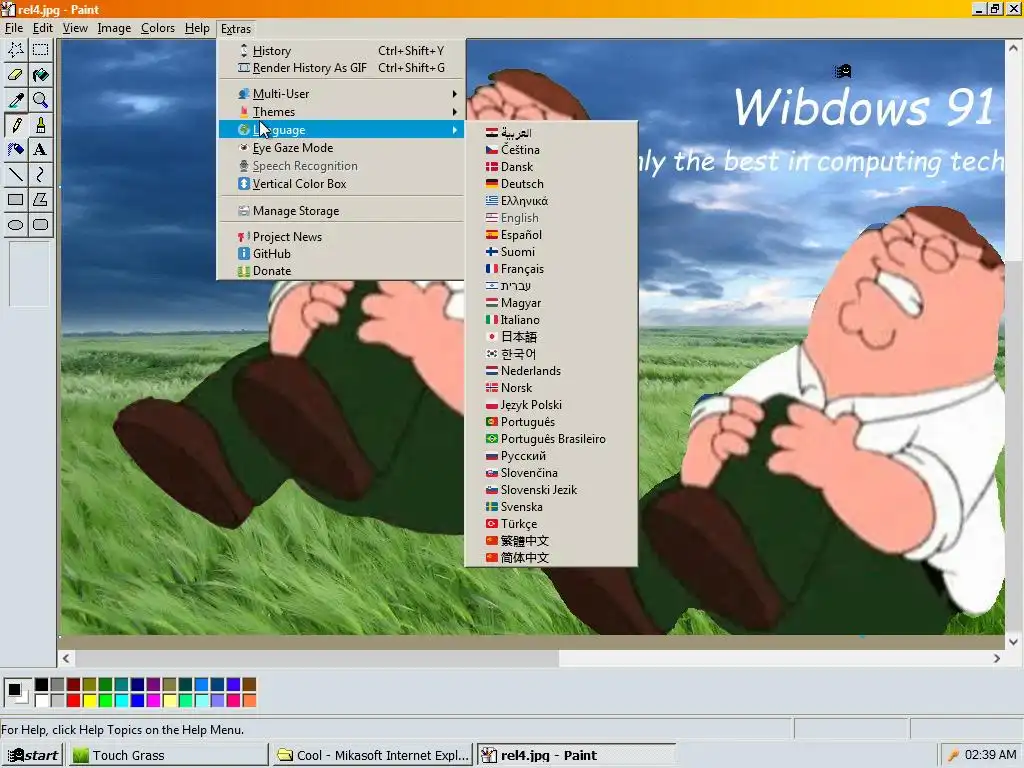Select the Text tool
Image resolution: width=1024 pixels, height=768 pixels.
pyautogui.click(x=40, y=150)
